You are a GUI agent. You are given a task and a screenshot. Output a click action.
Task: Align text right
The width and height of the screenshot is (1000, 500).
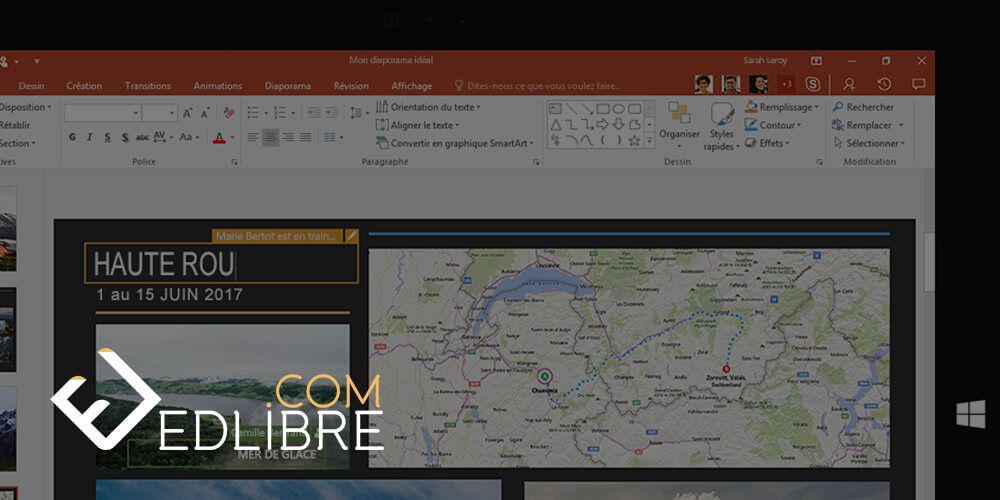coord(288,137)
